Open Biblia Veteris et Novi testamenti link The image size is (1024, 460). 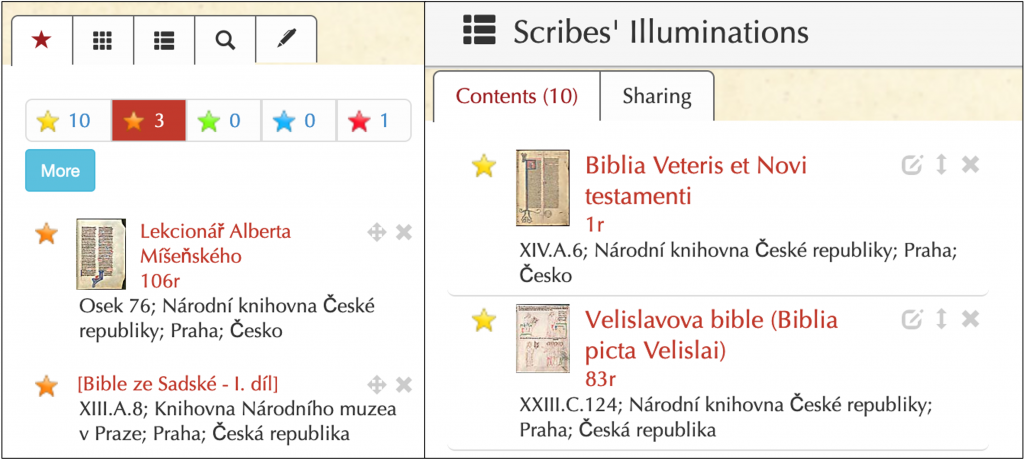point(695,179)
